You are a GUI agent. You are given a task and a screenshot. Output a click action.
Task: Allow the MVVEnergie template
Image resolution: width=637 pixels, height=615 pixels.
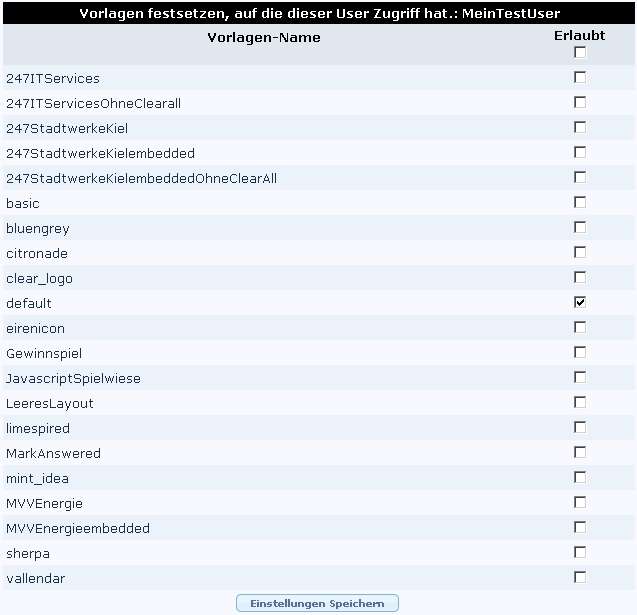tap(580, 502)
